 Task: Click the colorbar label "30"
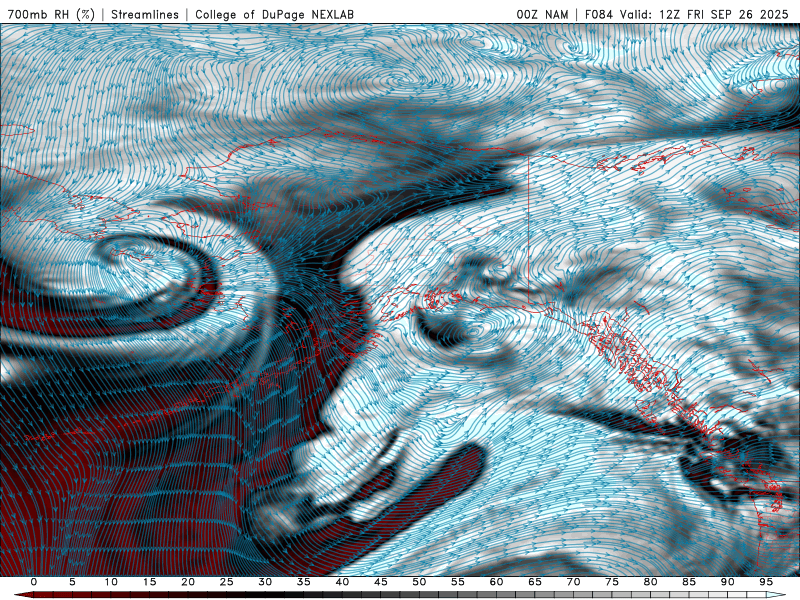point(265,582)
